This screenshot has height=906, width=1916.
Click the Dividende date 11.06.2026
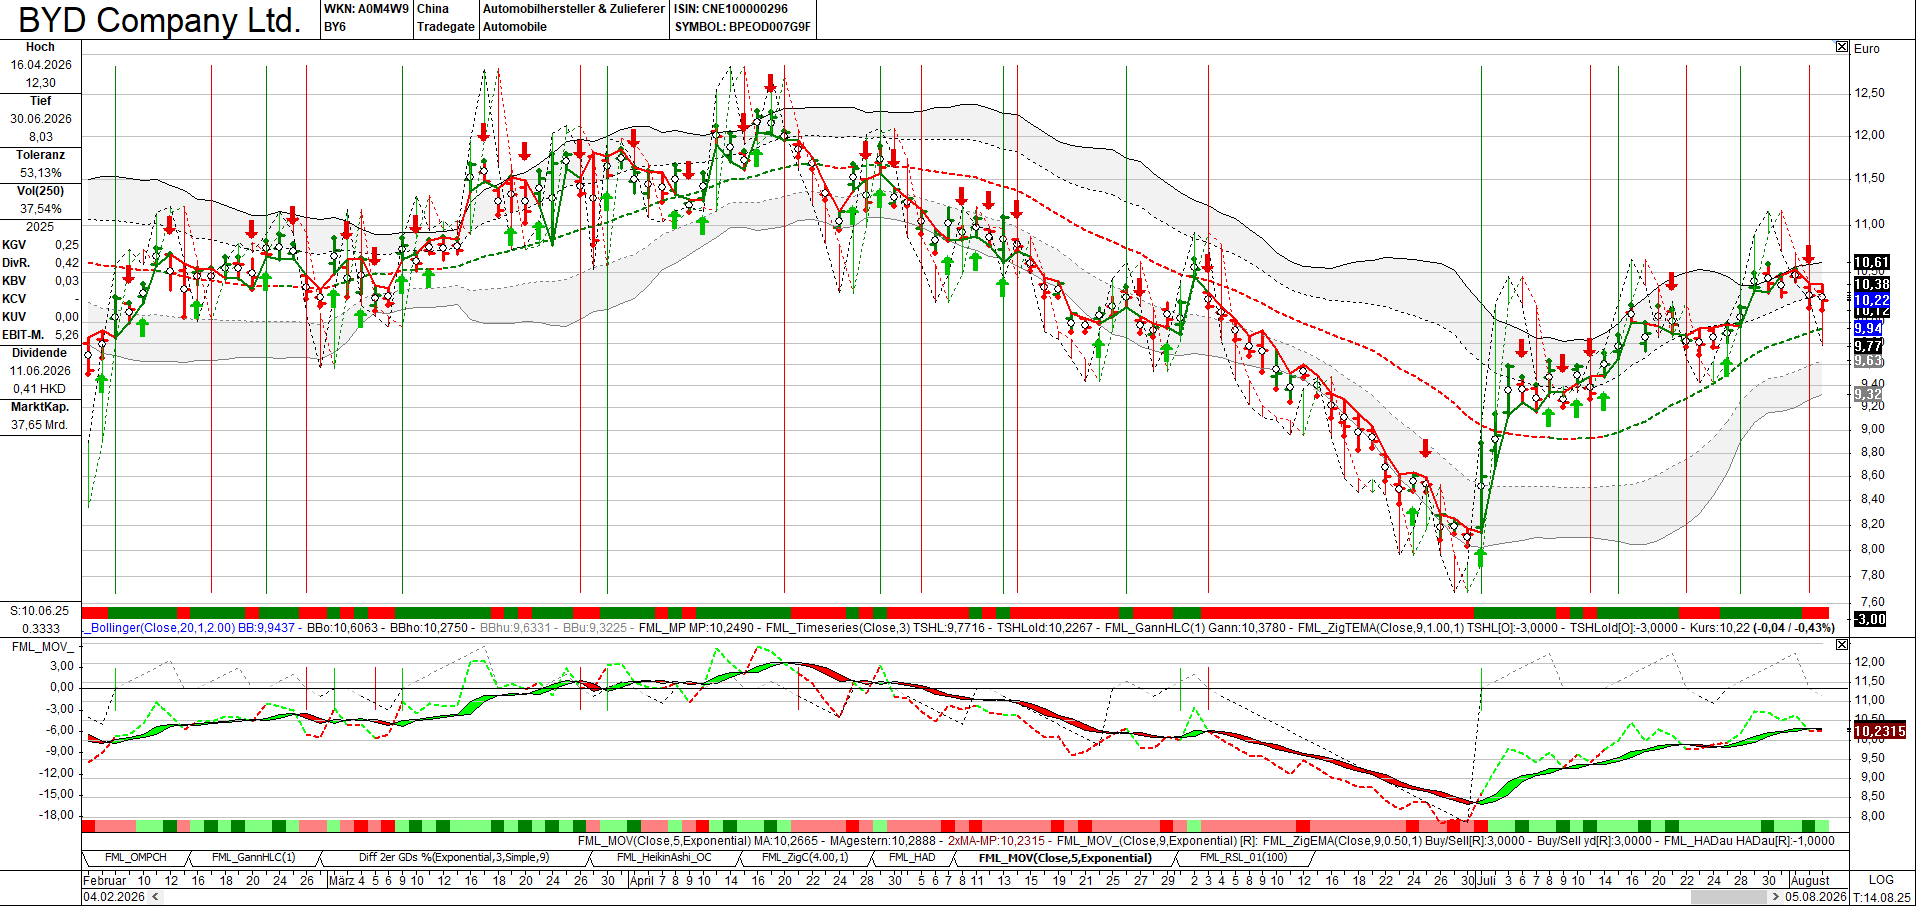coord(41,371)
